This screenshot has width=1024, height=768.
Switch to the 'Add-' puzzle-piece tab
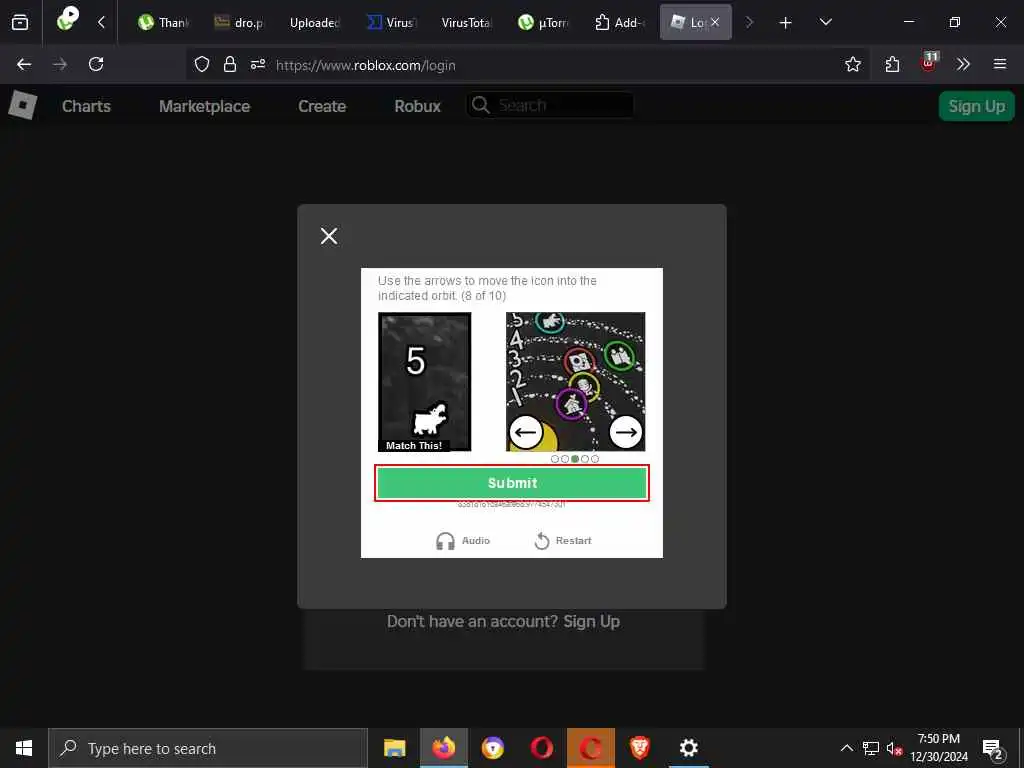[618, 22]
